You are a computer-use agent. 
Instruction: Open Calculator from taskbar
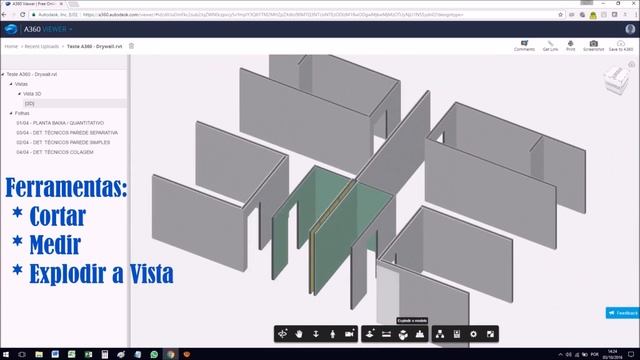pos(104,354)
